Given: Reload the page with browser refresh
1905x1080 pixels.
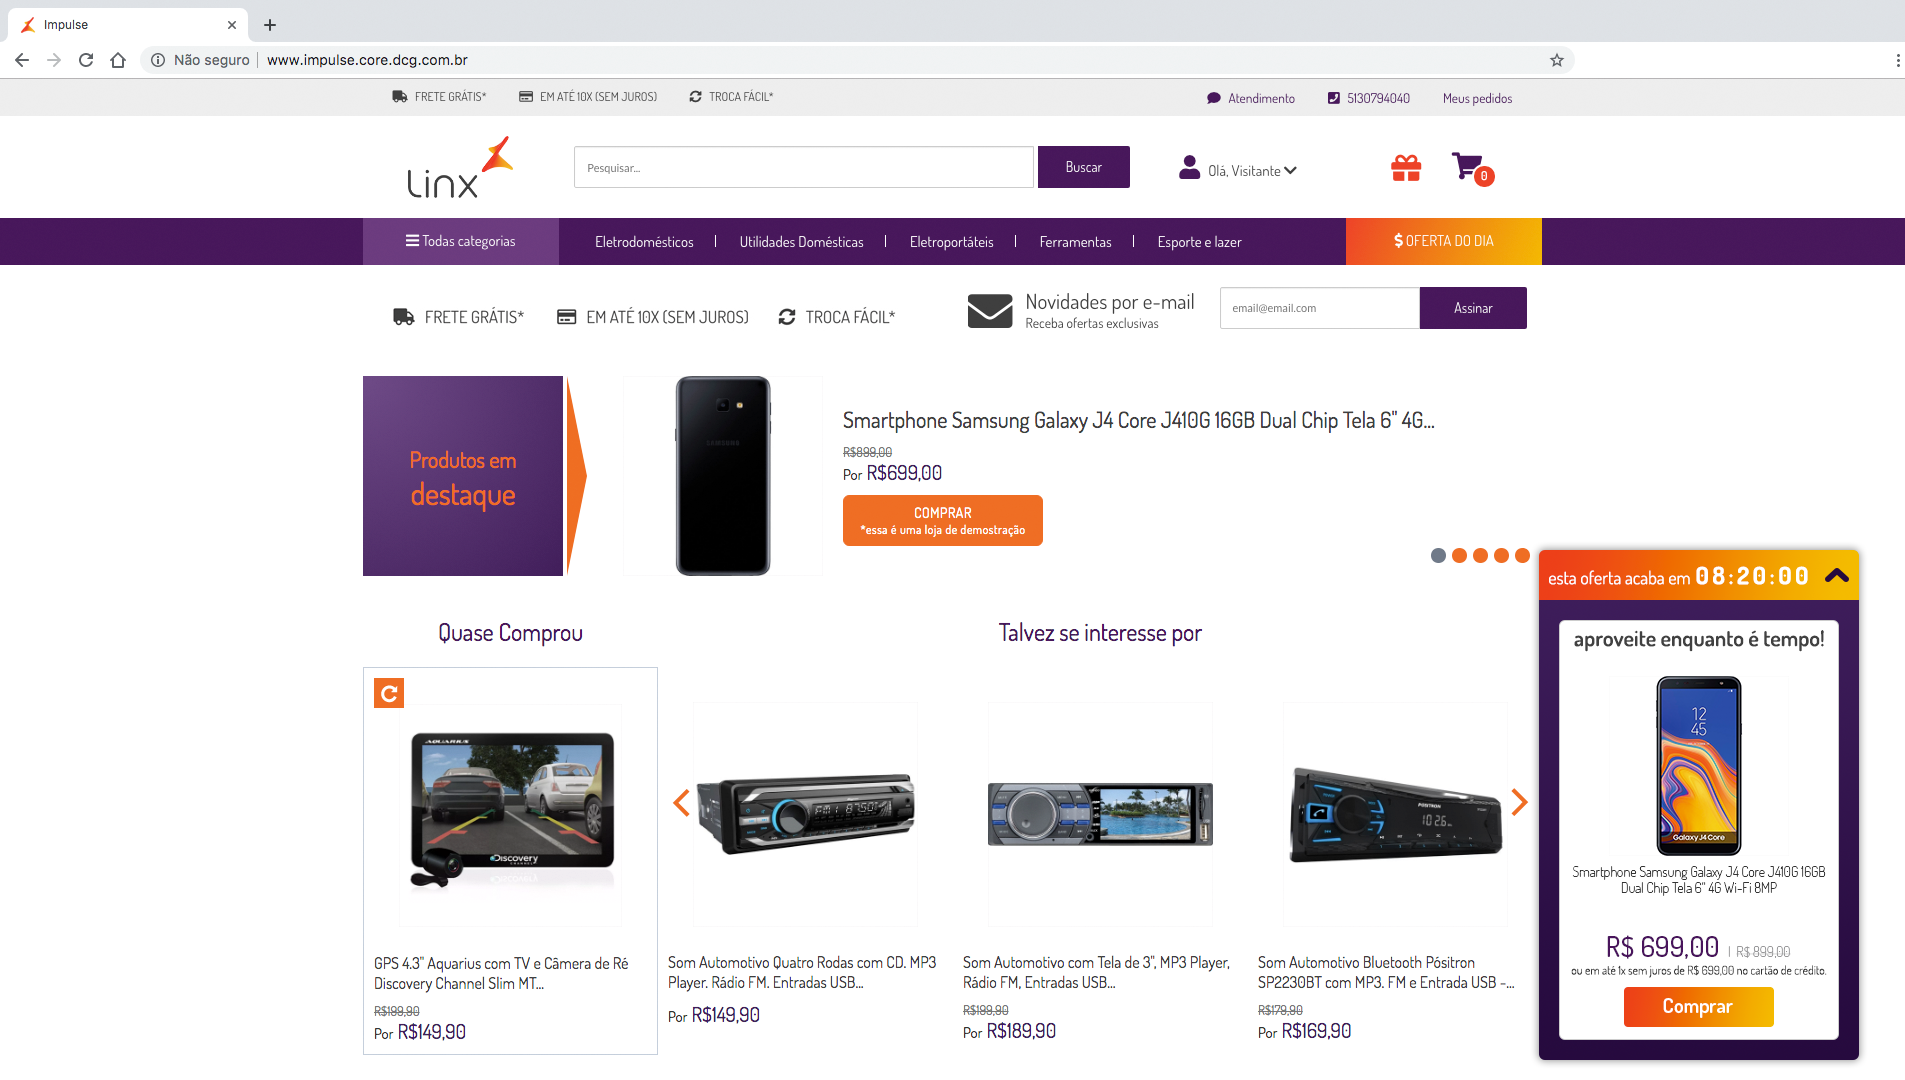Looking at the screenshot, I should pos(86,60).
